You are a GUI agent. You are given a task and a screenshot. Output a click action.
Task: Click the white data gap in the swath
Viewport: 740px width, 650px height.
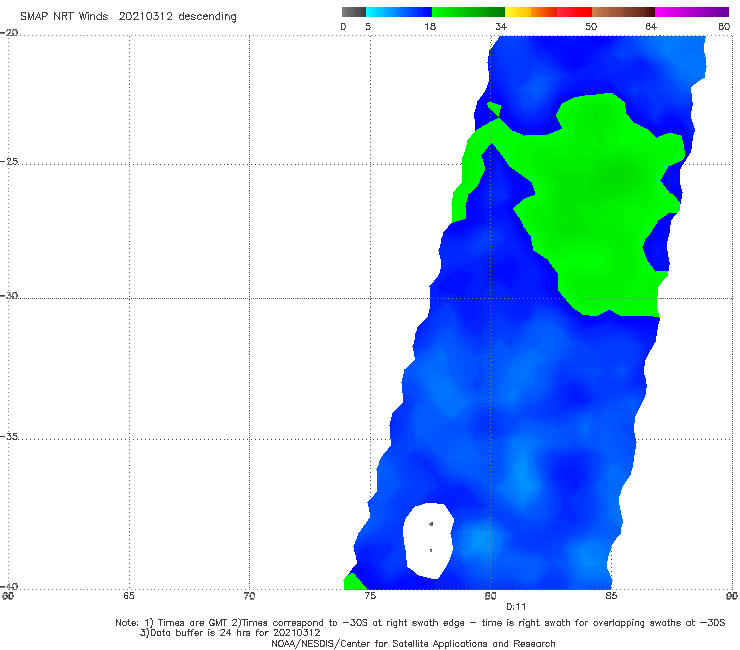pos(429,540)
